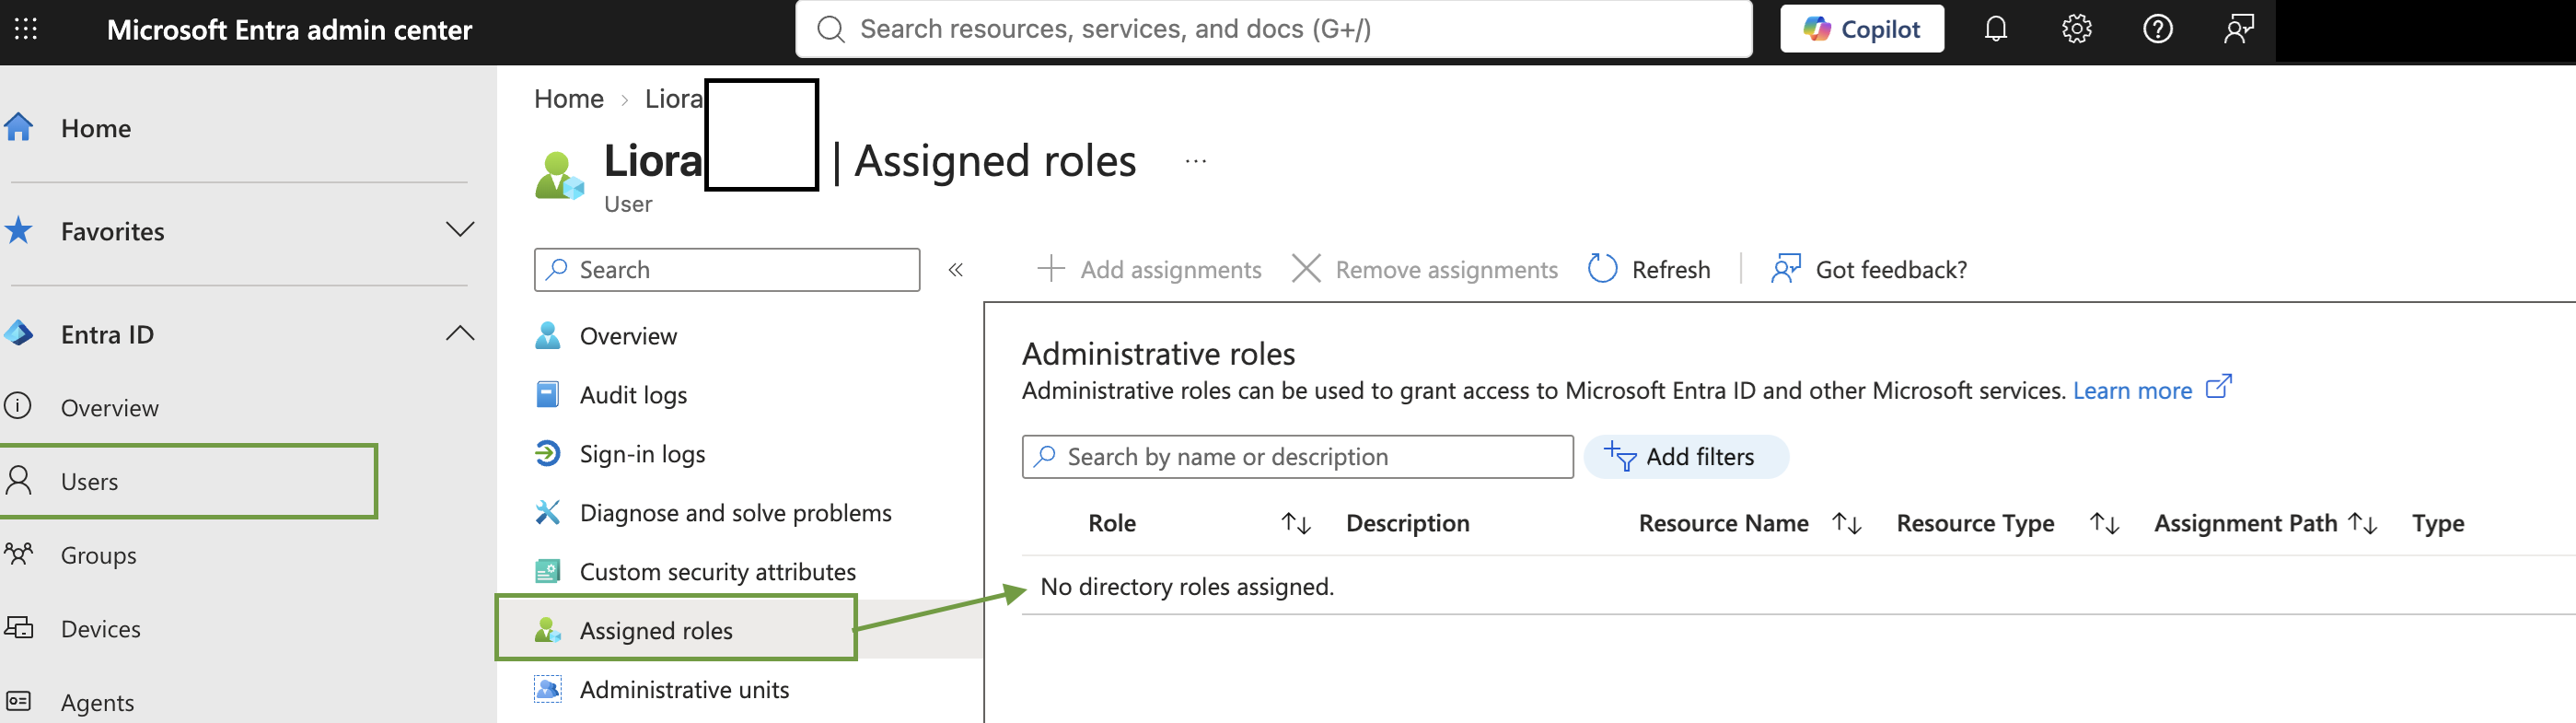Screen dimensions: 2576x723
Task: Launch Copilot from the header
Action: [x=1861, y=29]
